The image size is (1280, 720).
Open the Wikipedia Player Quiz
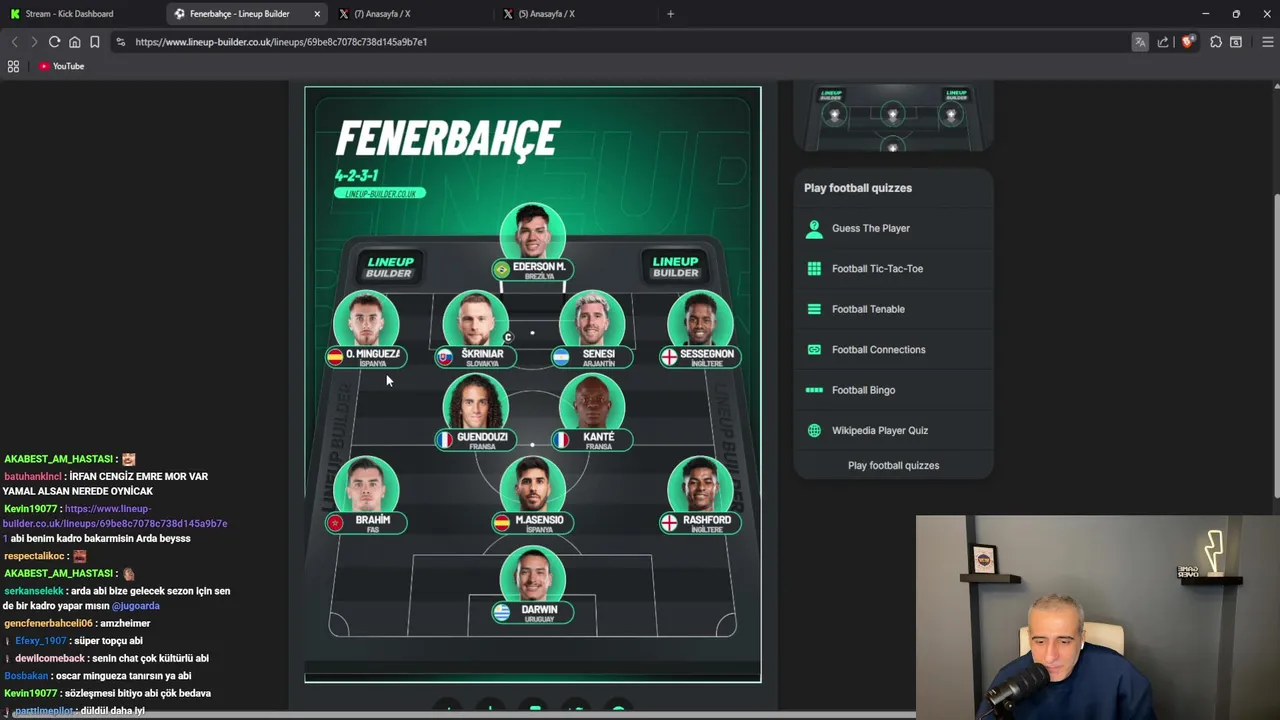(893, 431)
